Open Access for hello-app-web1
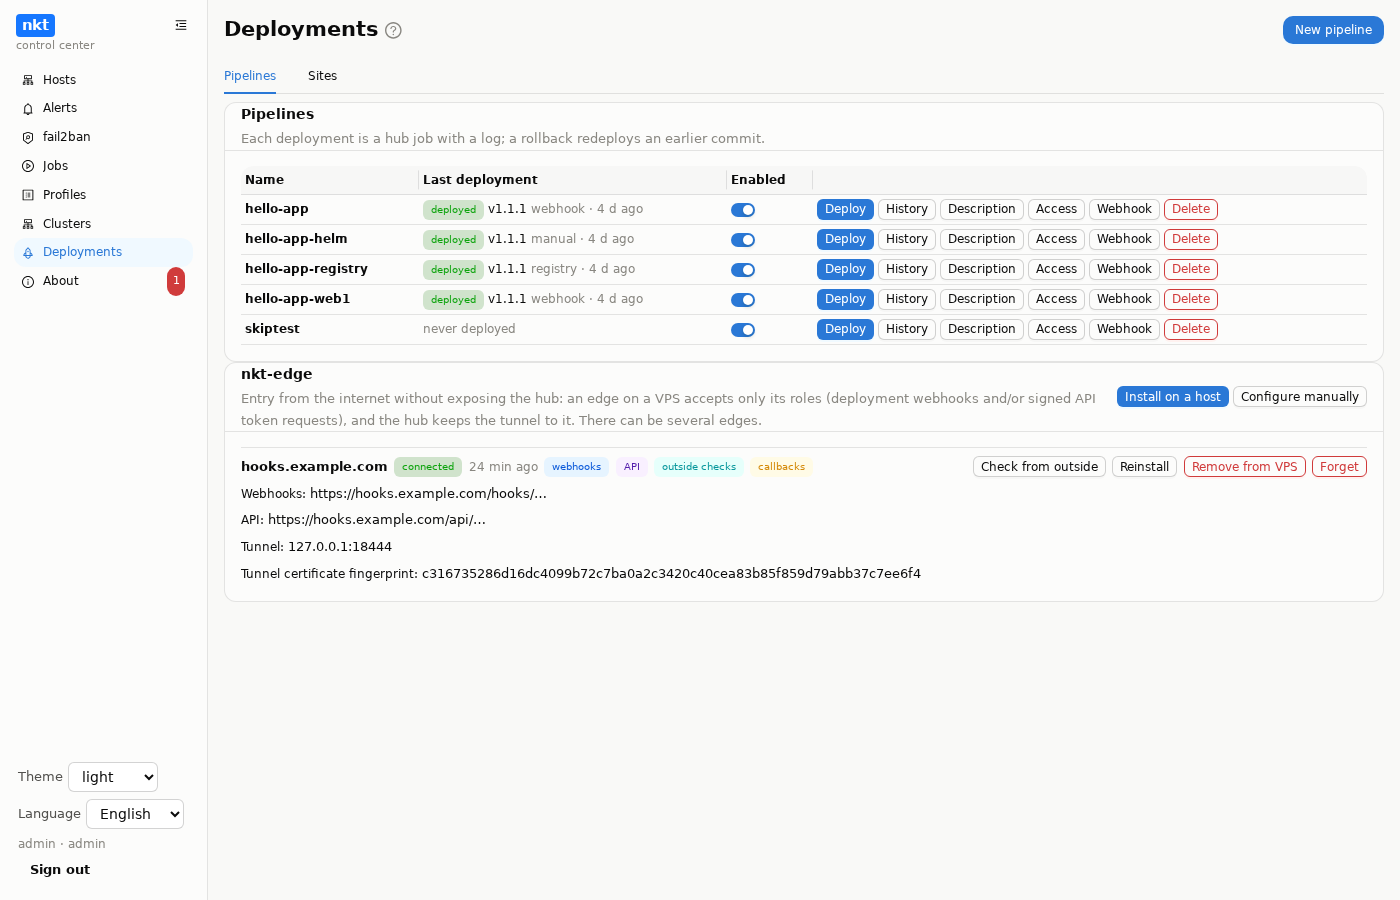This screenshot has width=1400, height=900. tap(1056, 299)
